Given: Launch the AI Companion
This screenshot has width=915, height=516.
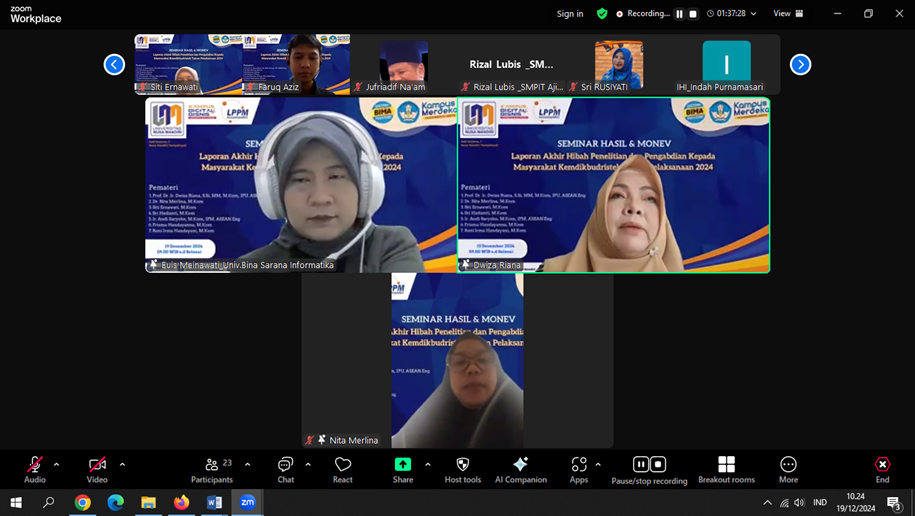Looking at the screenshot, I should click(x=520, y=468).
